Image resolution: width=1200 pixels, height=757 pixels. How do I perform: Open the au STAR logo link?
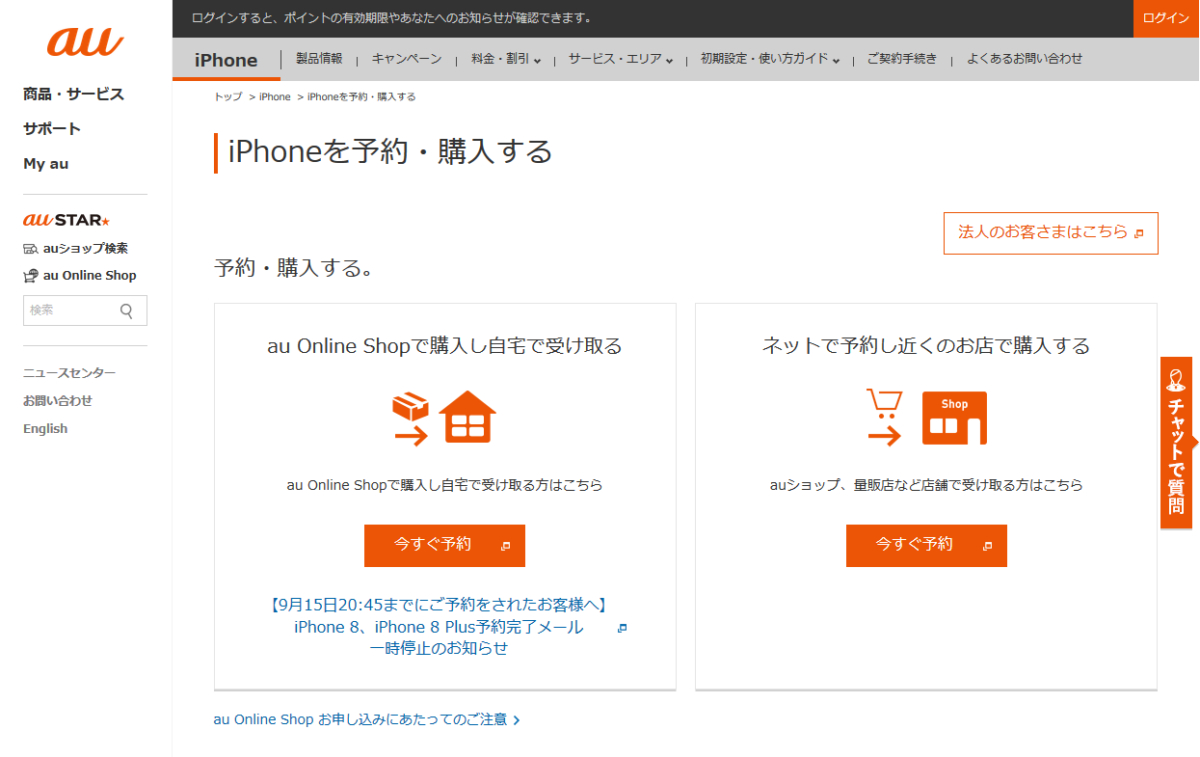pyautogui.click(x=66, y=220)
